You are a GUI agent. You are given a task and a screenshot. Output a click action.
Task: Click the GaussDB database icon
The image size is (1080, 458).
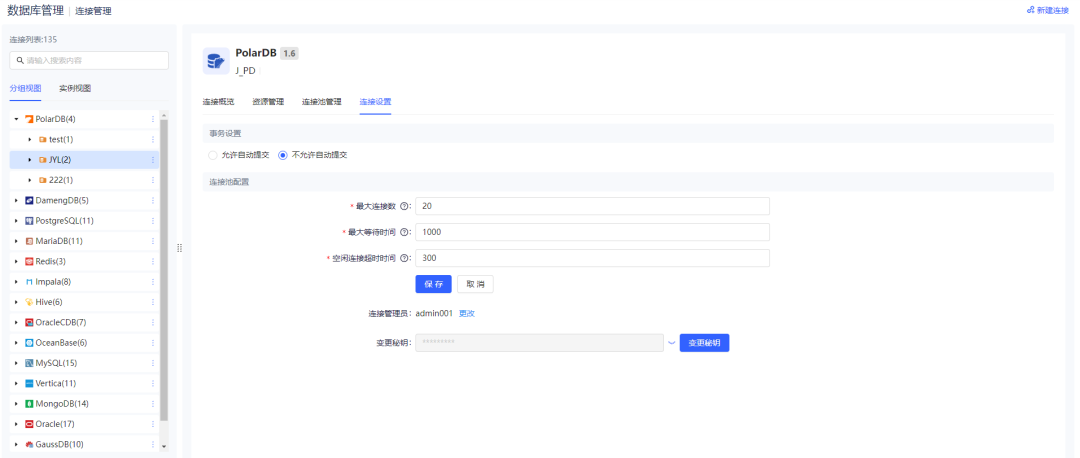coord(29,444)
